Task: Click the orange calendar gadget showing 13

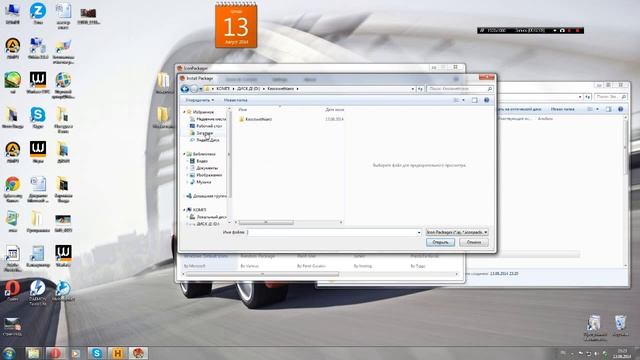Action: click(x=236, y=25)
